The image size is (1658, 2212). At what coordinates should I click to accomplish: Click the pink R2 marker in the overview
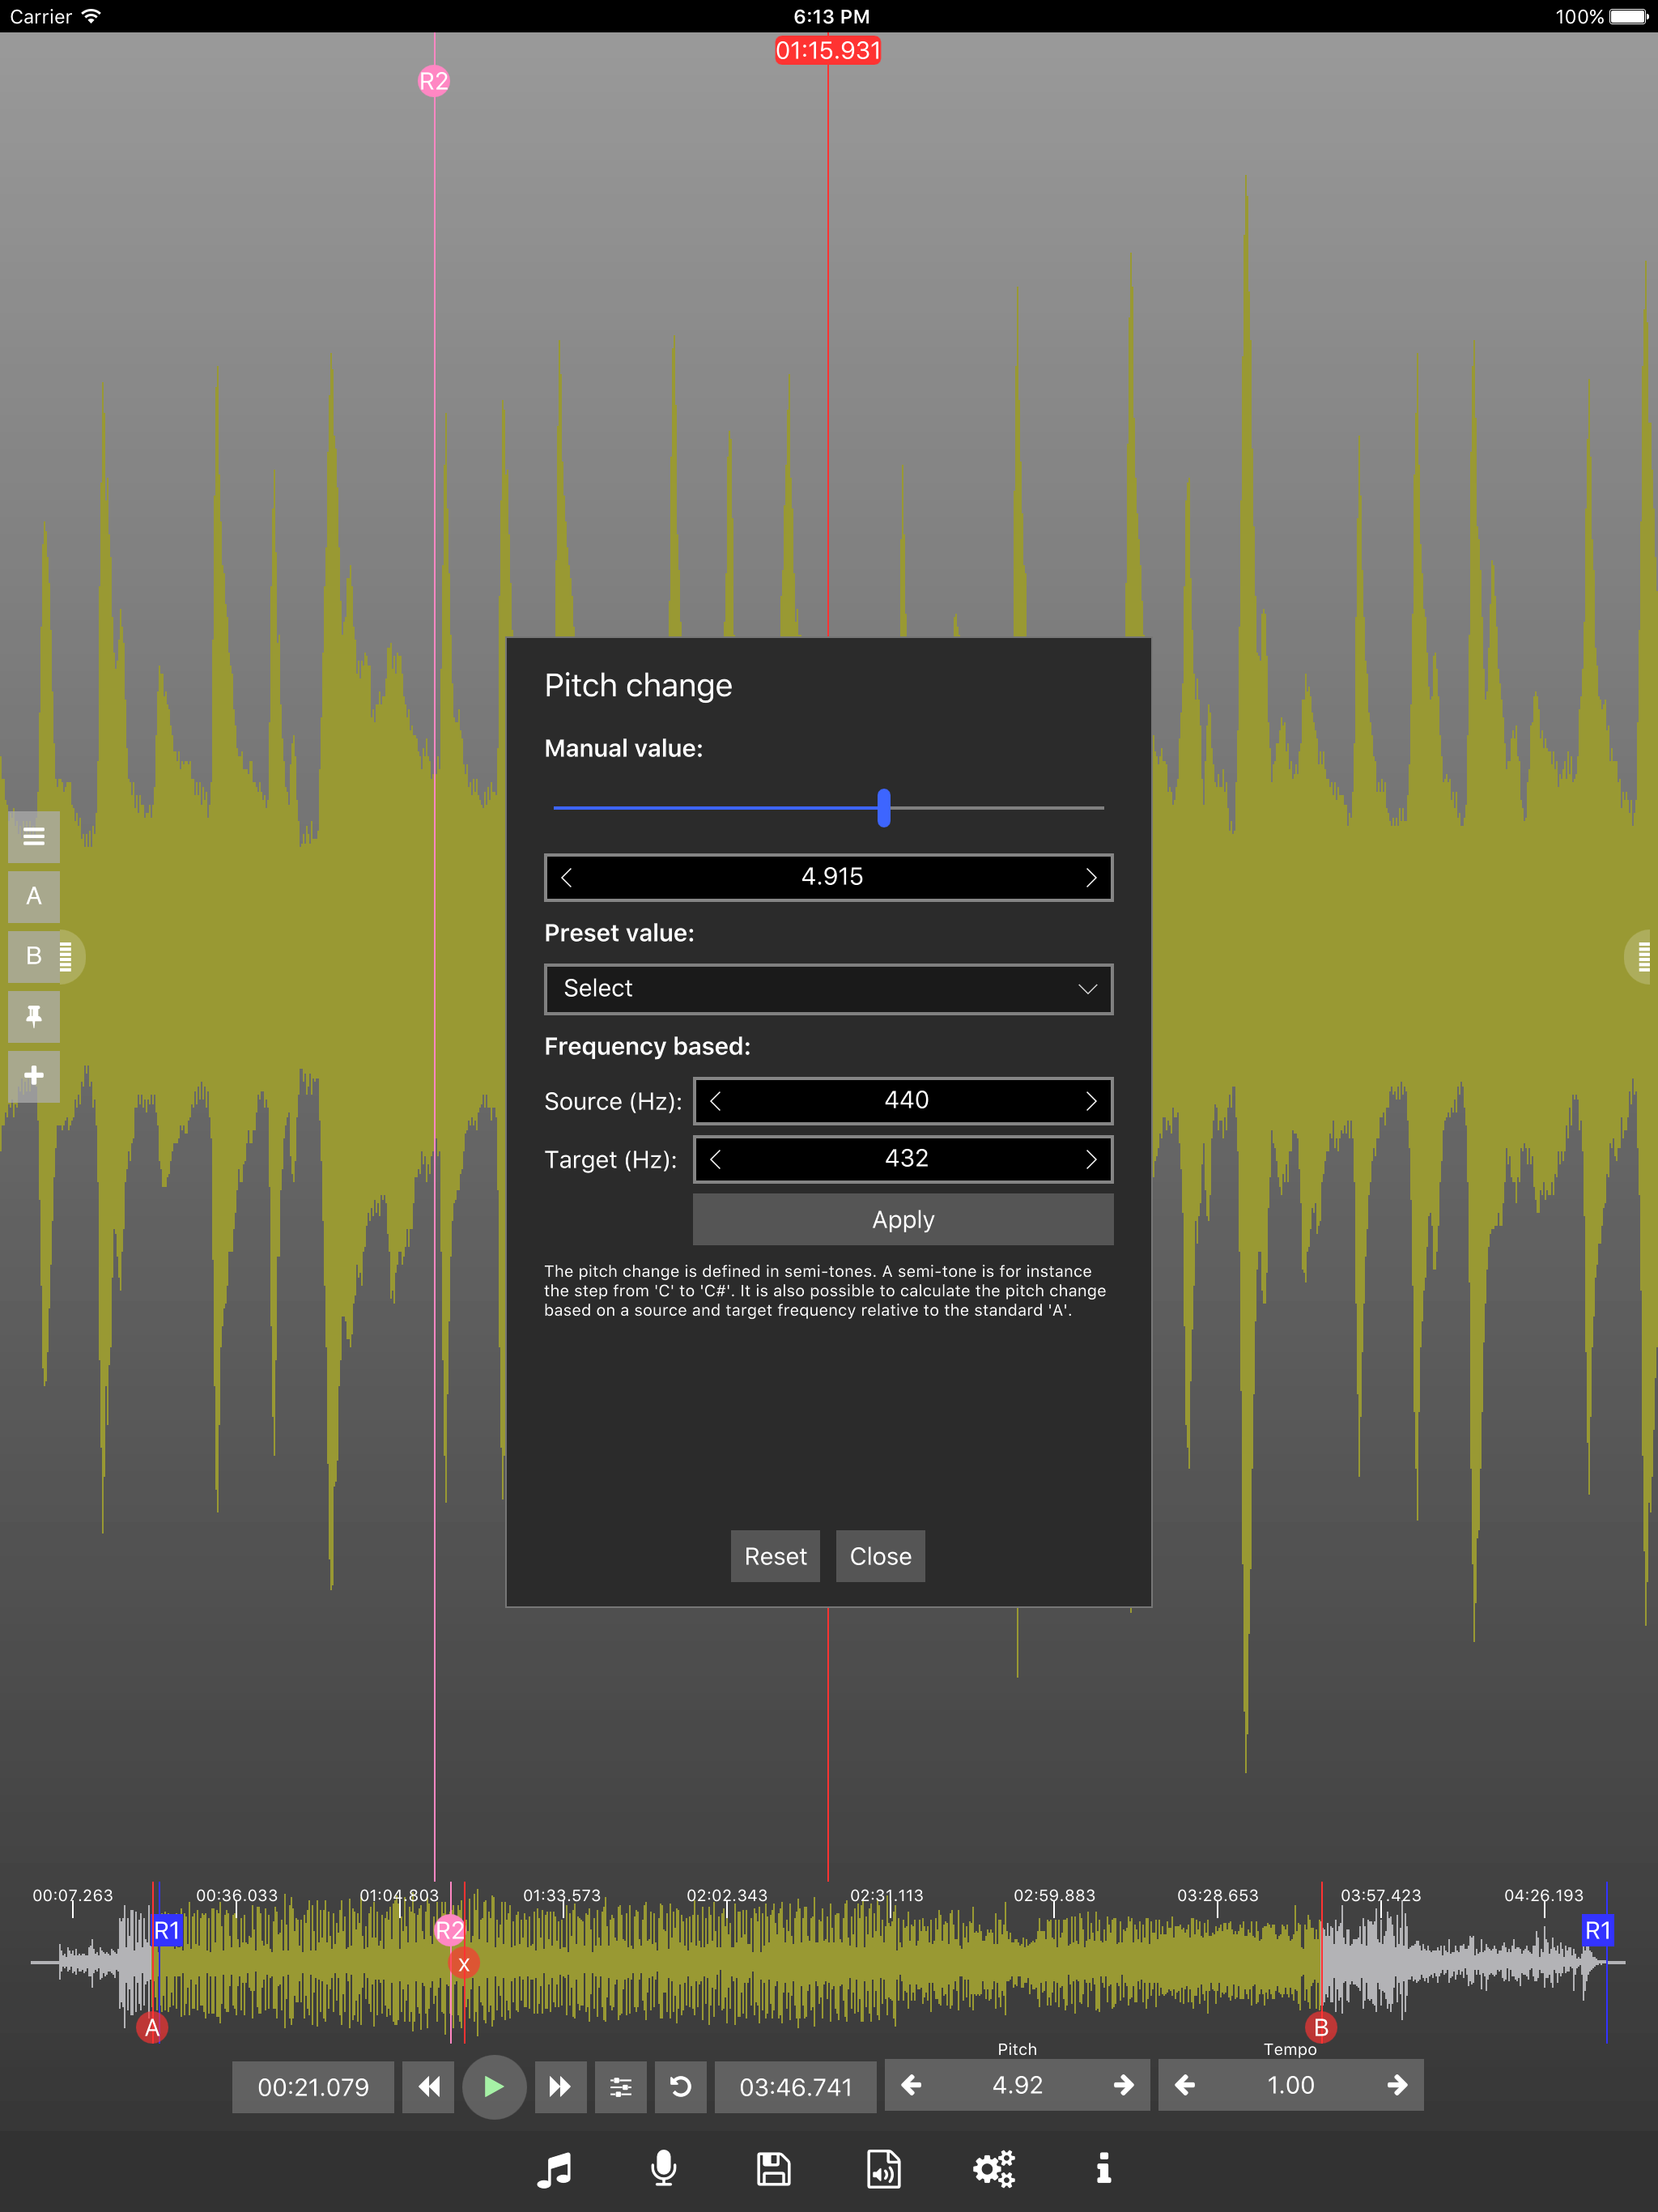point(450,1930)
